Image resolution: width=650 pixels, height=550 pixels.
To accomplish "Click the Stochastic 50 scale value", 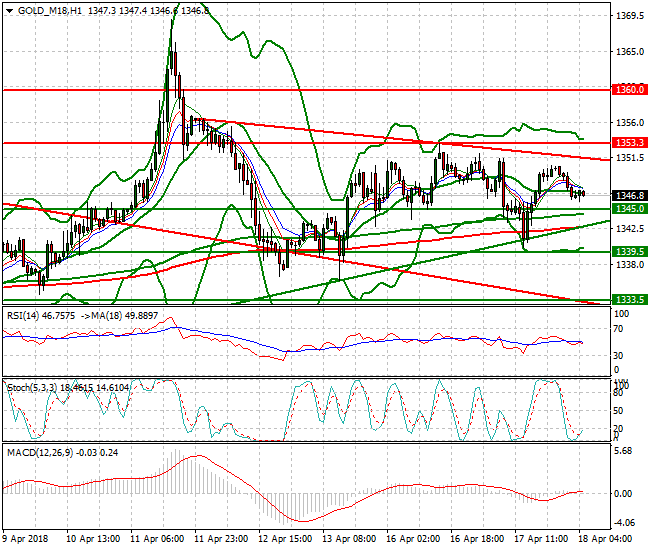I will point(618,411).
